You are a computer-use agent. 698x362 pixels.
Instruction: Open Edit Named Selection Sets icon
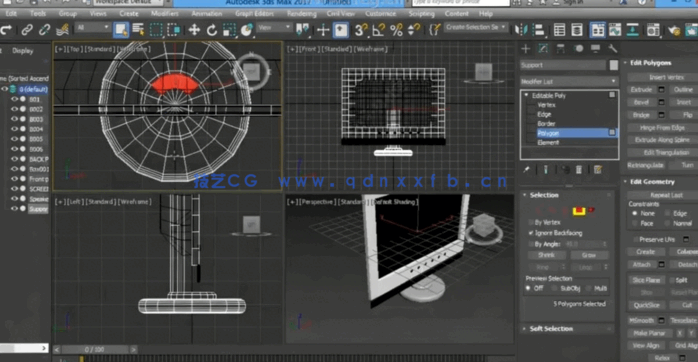[434, 30]
